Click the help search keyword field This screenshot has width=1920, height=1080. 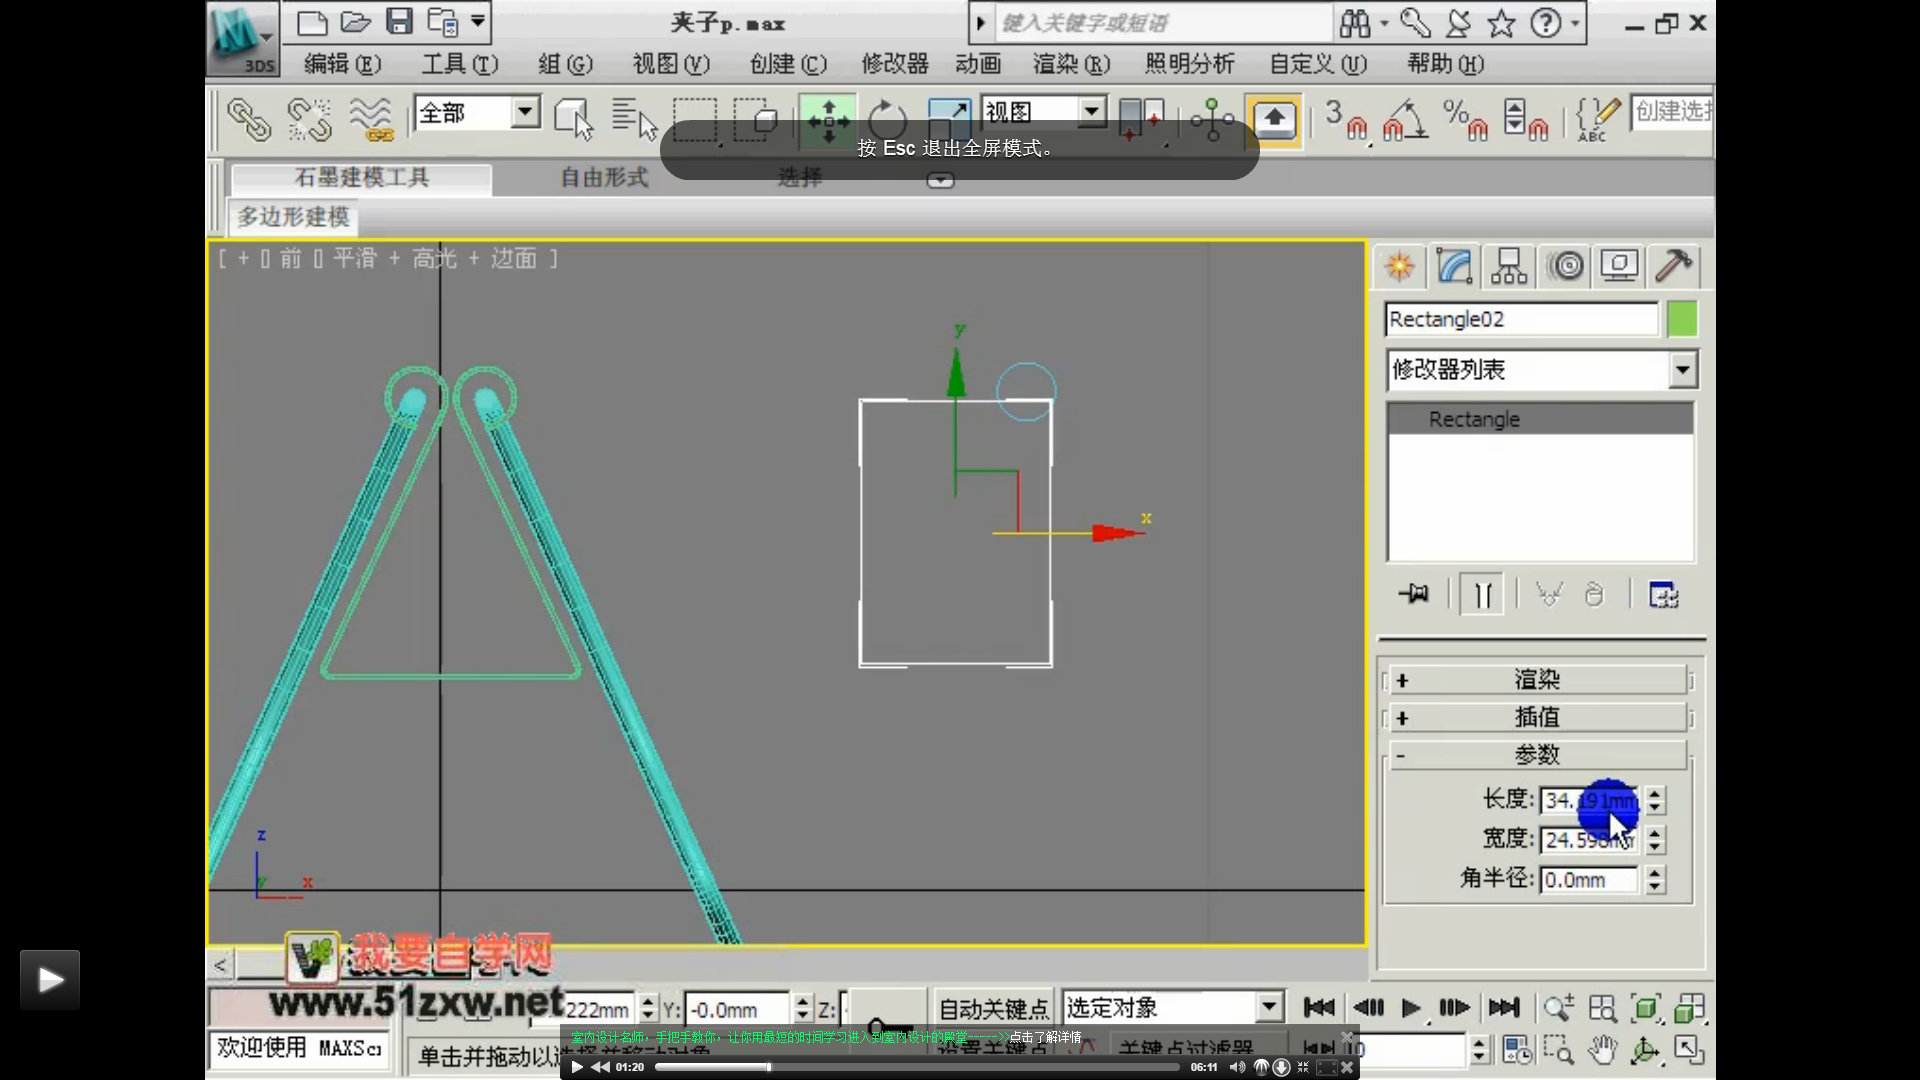coord(1164,22)
